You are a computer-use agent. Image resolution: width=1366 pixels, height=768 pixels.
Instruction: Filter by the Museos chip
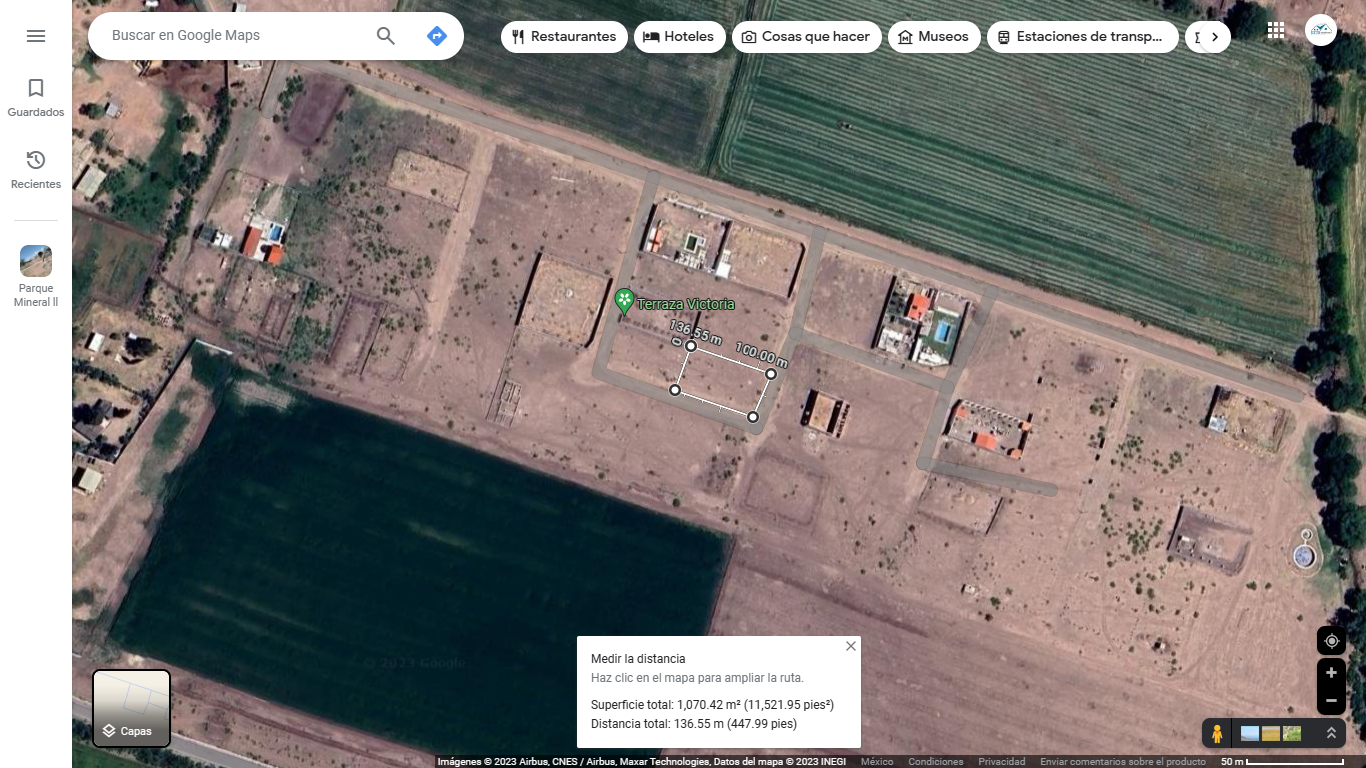[x=933, y=37]
